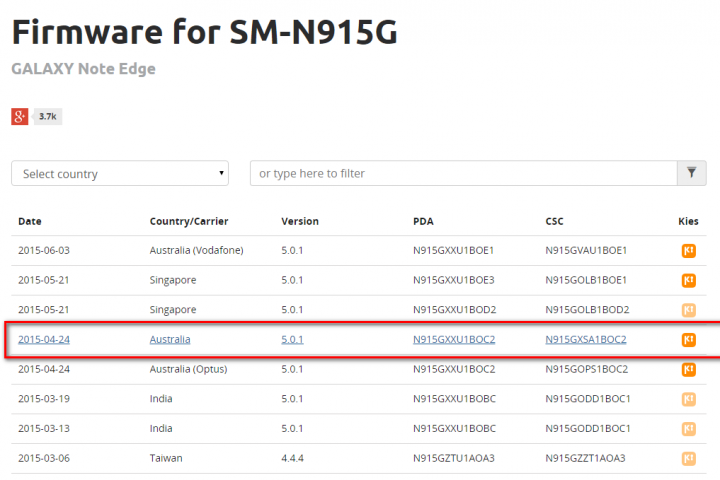Click the Google Plus share icon
The width and height of the screenshot is (720, 480).
click(x=20, y=116)
